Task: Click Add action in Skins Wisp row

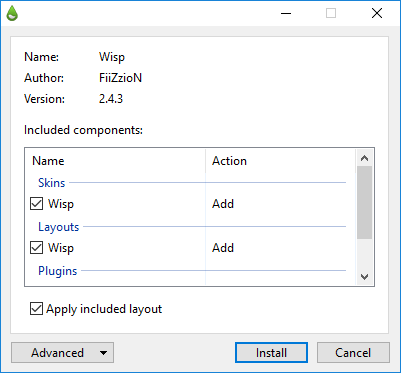Action: pos(223,204)
